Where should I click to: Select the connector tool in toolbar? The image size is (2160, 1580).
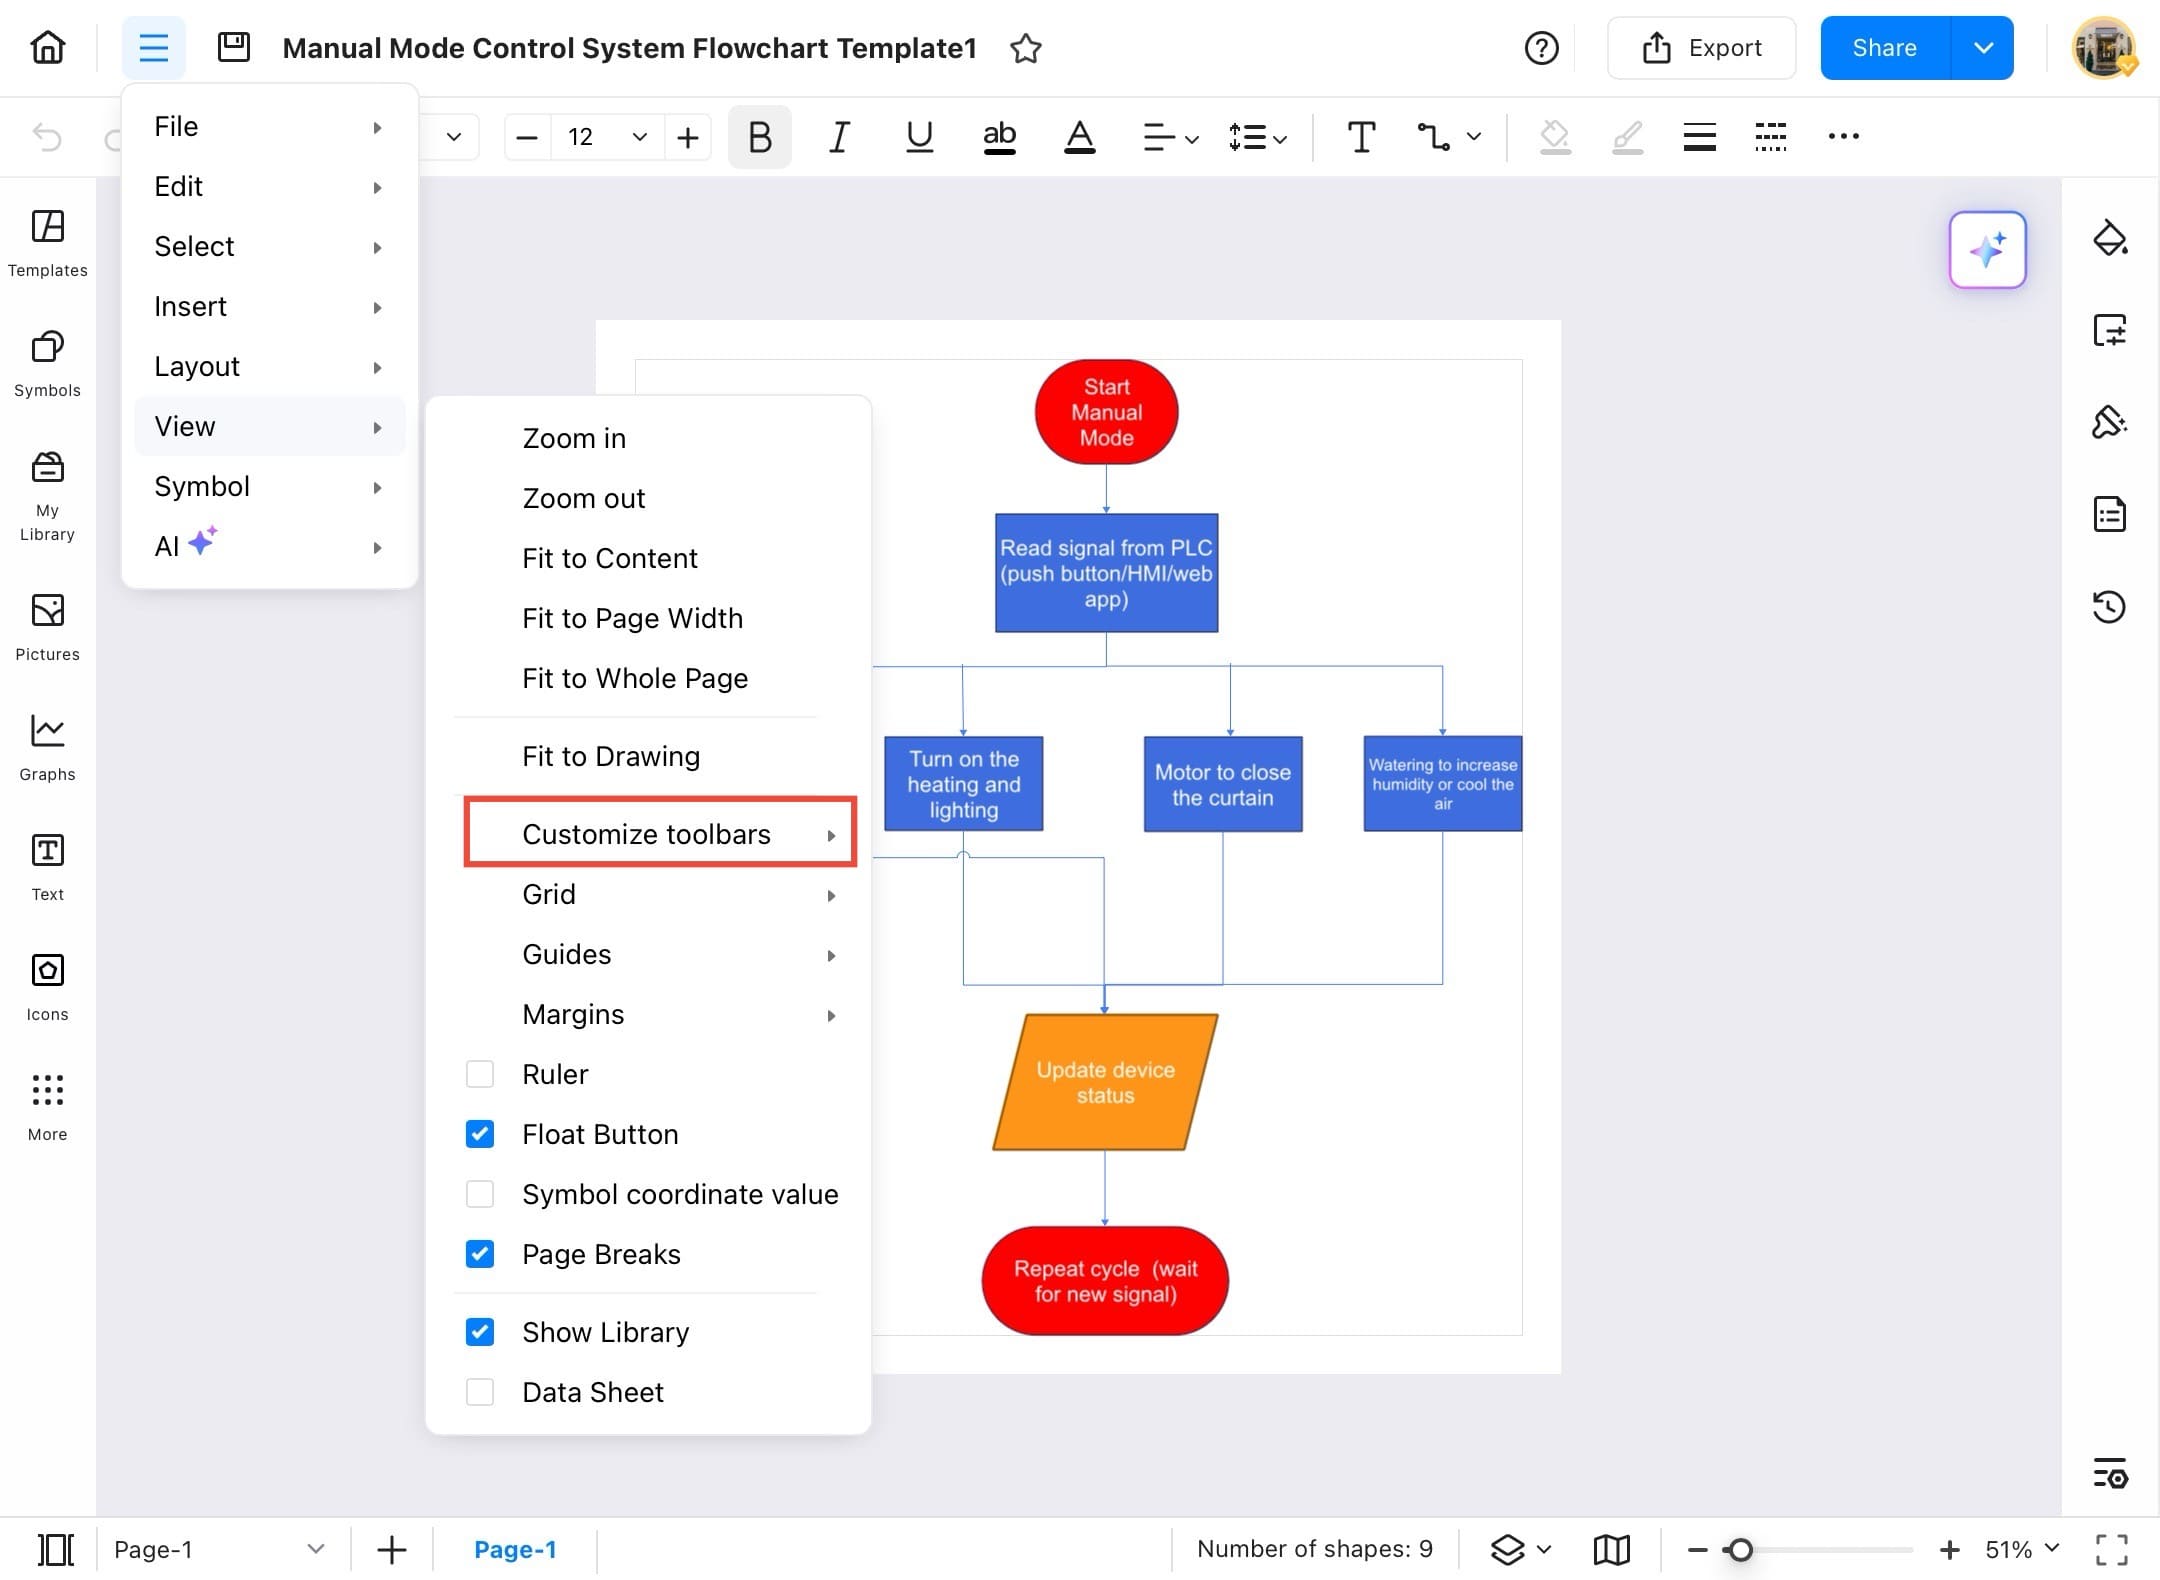coord(1433,137)
